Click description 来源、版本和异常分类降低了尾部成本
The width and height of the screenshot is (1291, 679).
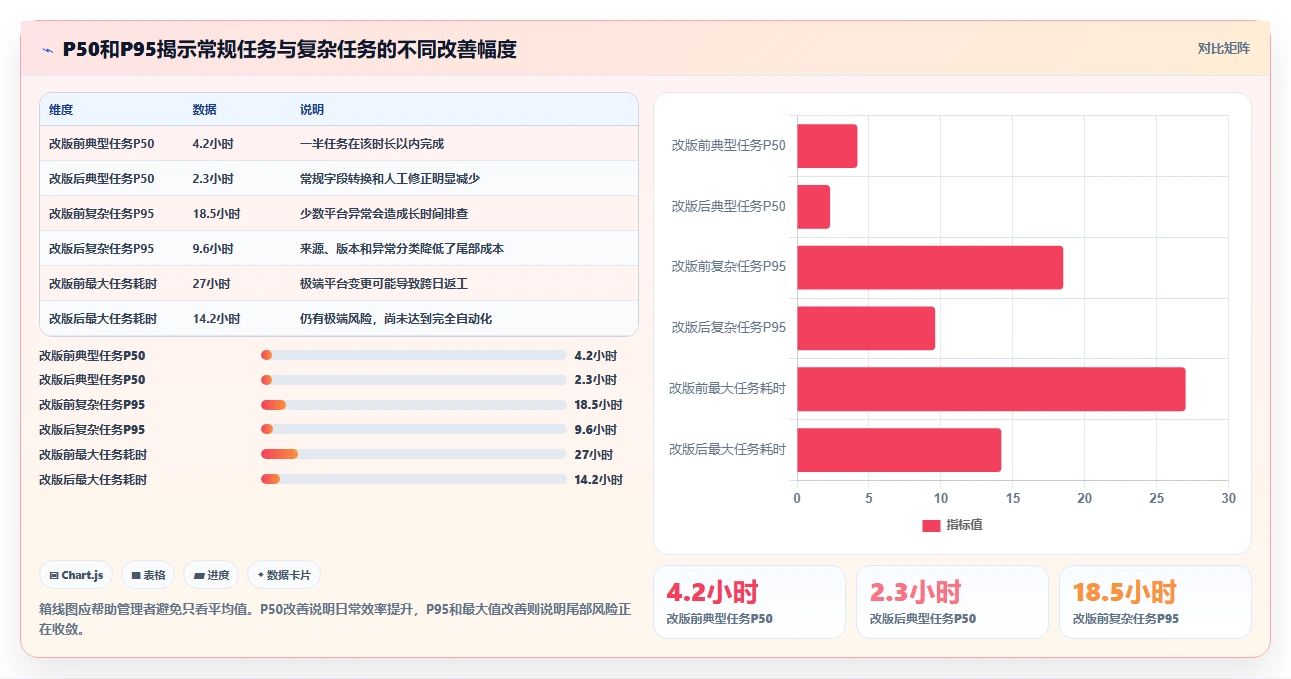tap(402, 249)
